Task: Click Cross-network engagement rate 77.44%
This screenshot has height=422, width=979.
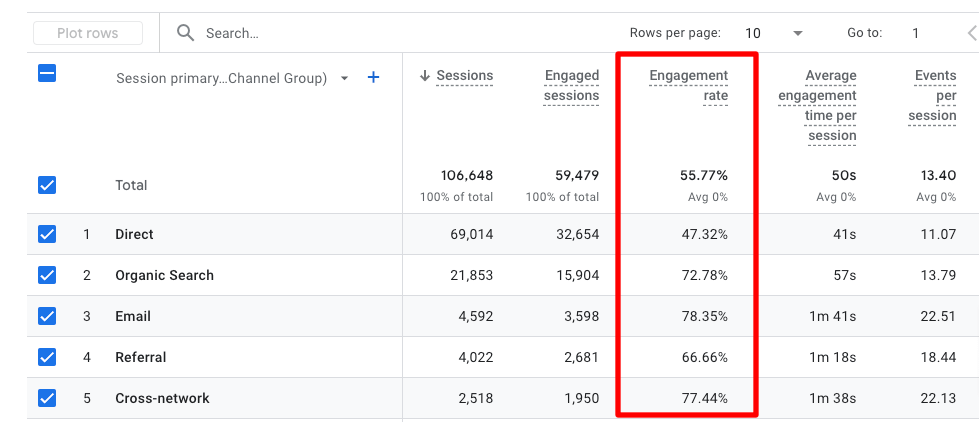Action: pyautogui.click(x=704, y=398)
